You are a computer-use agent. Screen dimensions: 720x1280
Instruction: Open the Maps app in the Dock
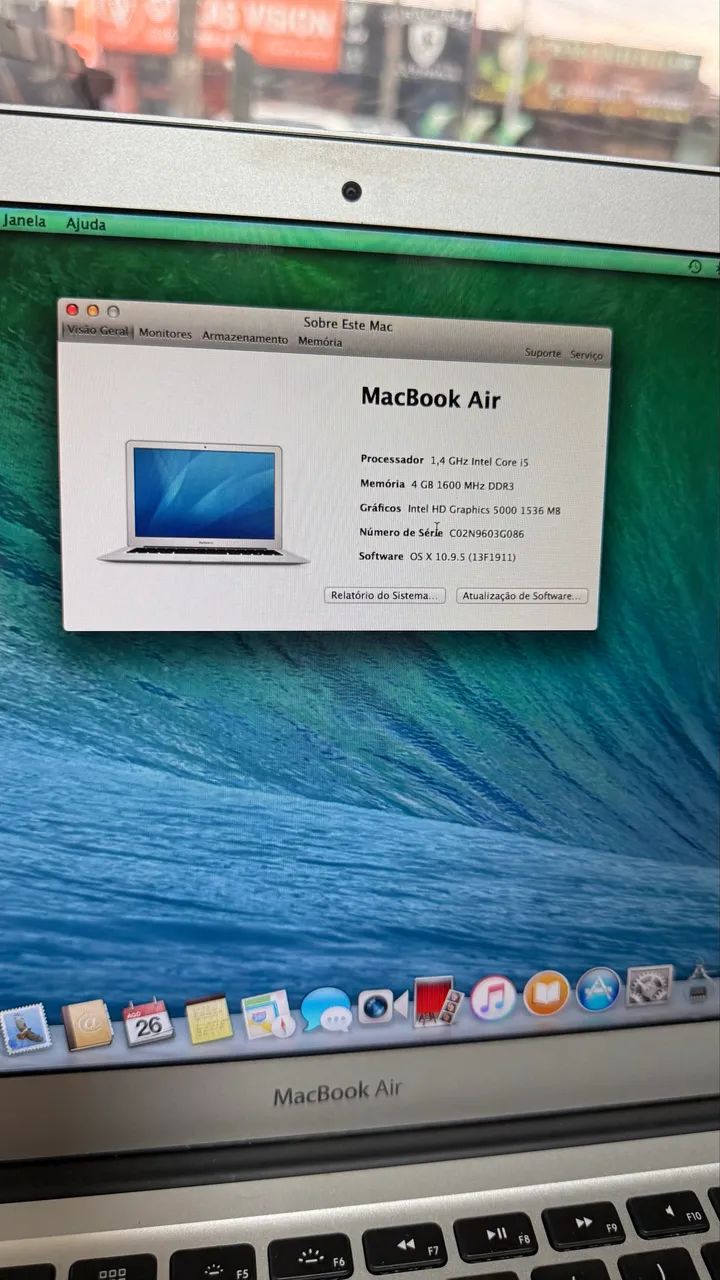click(267, 1015)
